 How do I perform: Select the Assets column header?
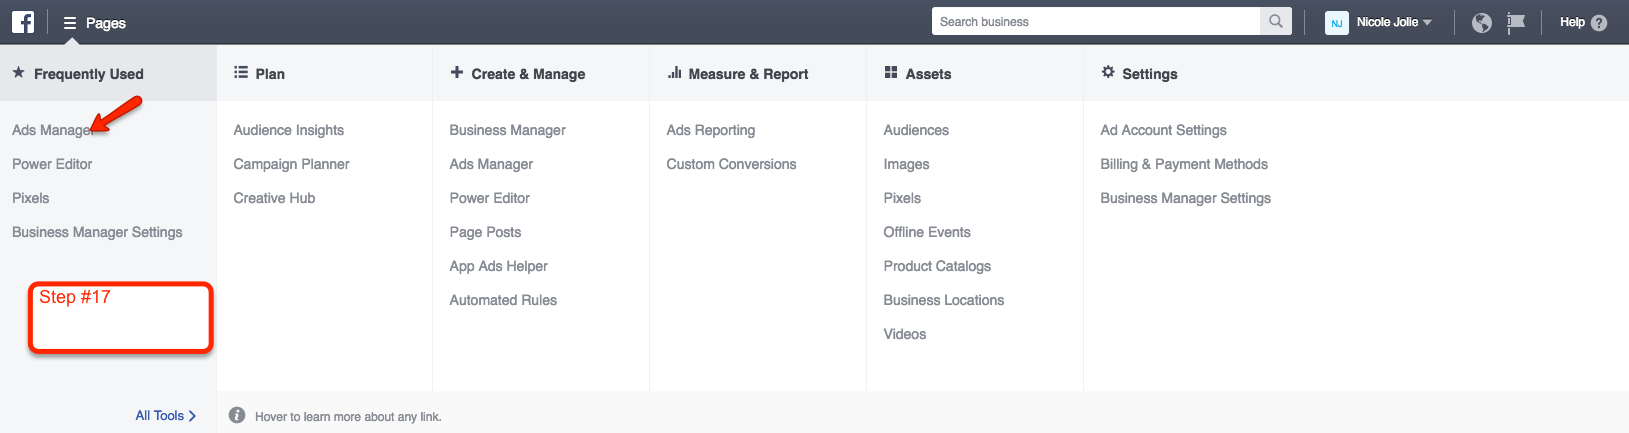[928, 74]
